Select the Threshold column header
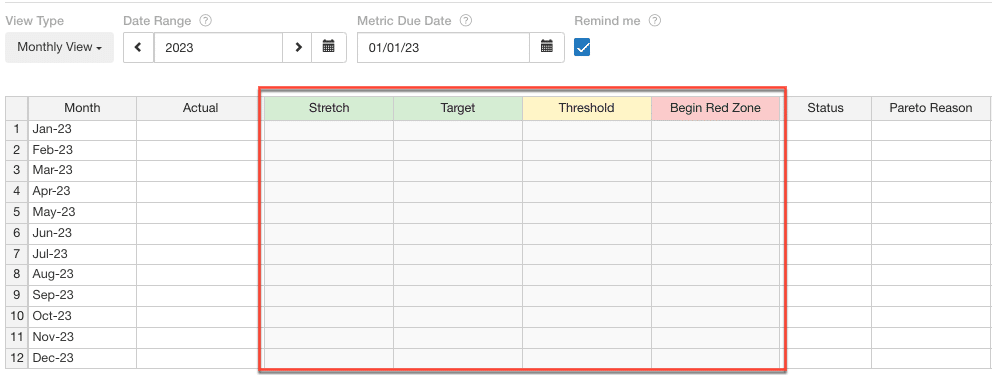Screen dimensions: 992x375 (586, 108)
